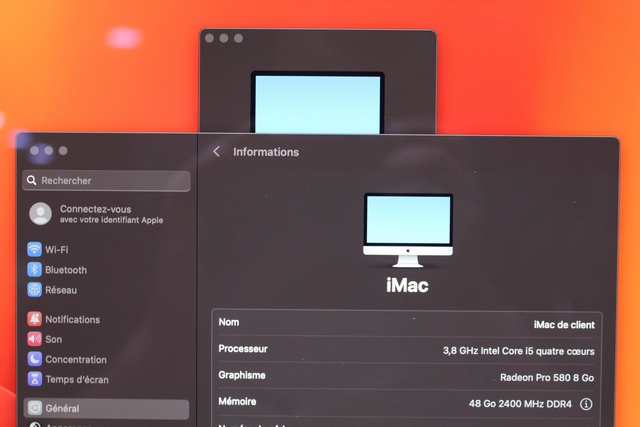Click the 48 Go 2400 MHz DDR4 value
The height and width of the screenshot is (427, 640).
[x=520, y=404]
